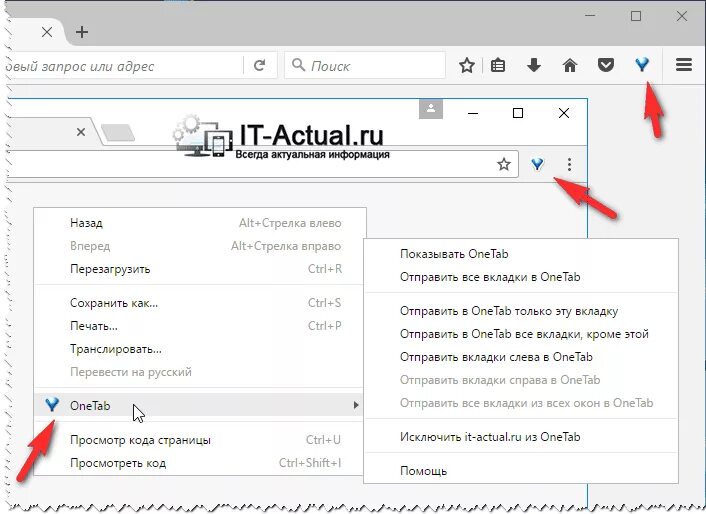Viewport: 706px width, 514px height.
Task: Open Chrome three-dot menu
Action: pos(569,164)
